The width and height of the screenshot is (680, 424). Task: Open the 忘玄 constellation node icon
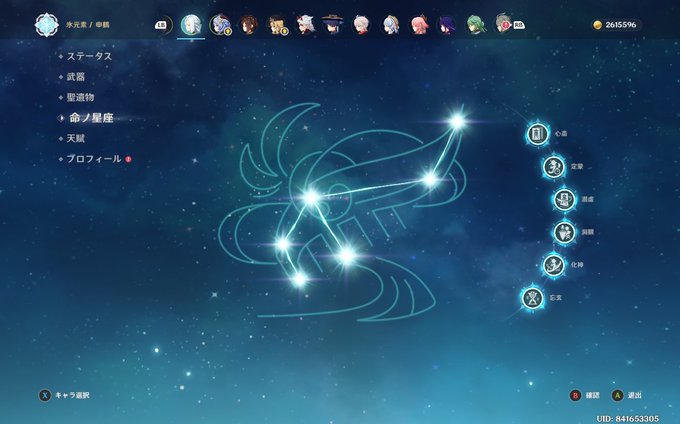533,298
